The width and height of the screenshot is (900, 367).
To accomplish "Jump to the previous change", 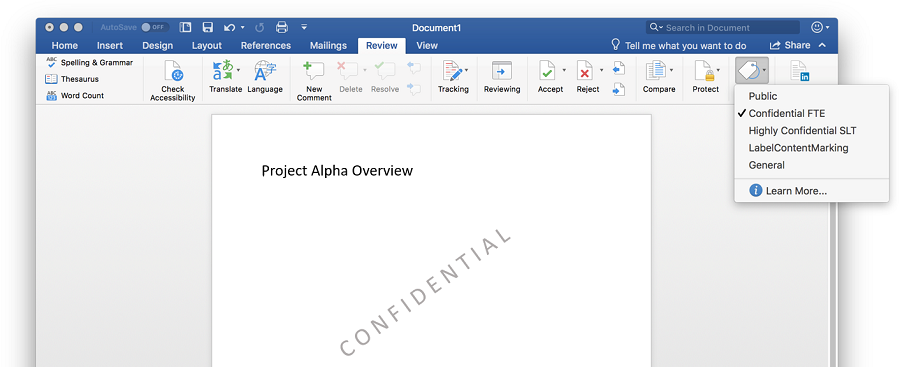I will [618, 69].
